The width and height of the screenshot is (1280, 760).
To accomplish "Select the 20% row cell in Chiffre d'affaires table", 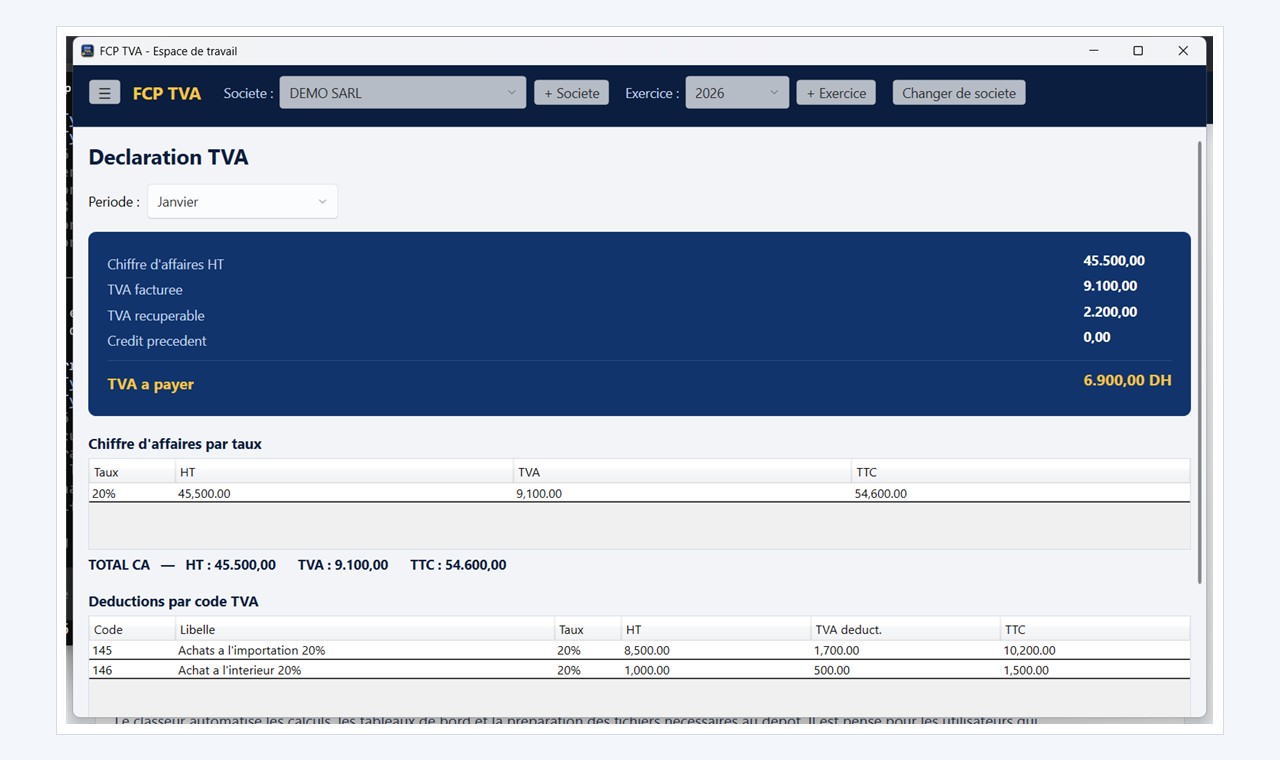I will (x=132, y=494).
